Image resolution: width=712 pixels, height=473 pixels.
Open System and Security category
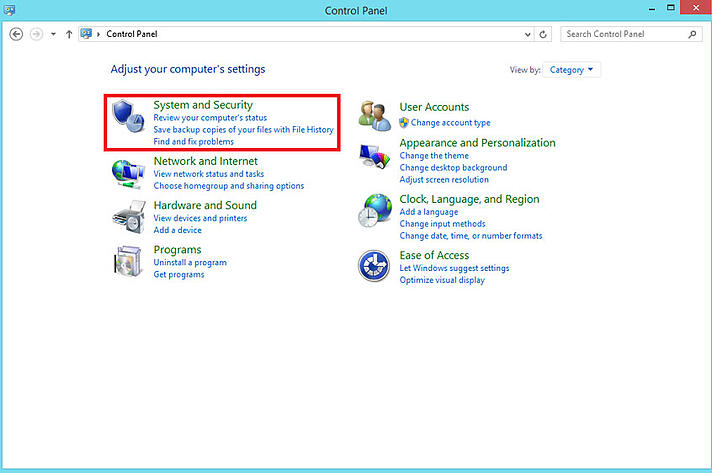pos(203,105)
